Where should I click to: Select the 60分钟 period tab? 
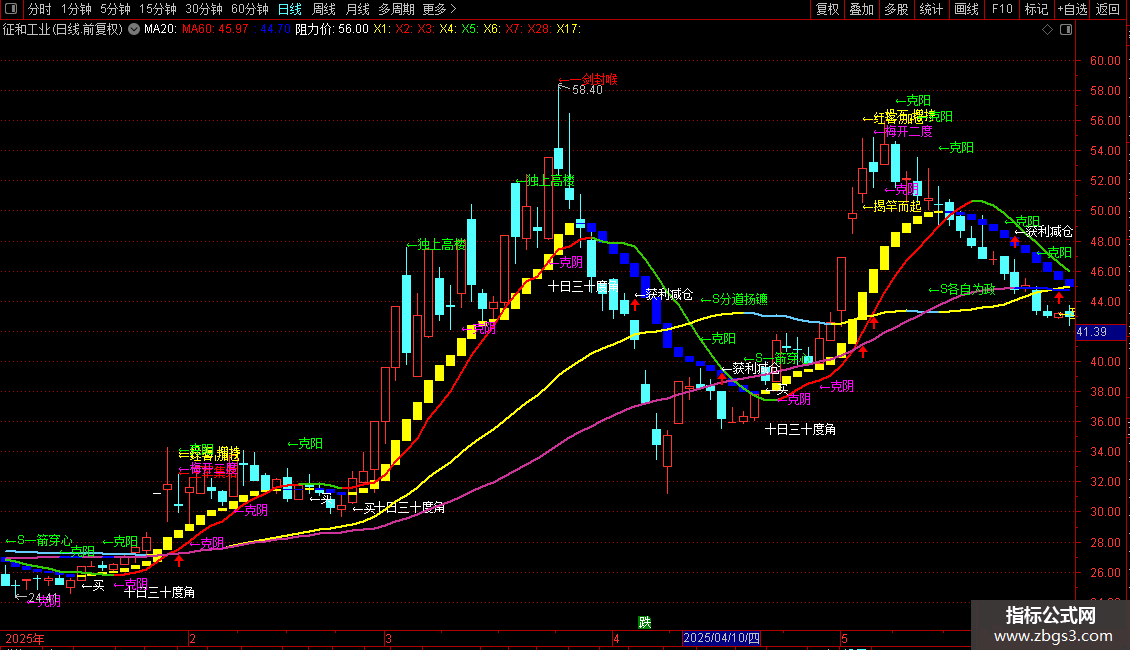(x=250, y=9)
